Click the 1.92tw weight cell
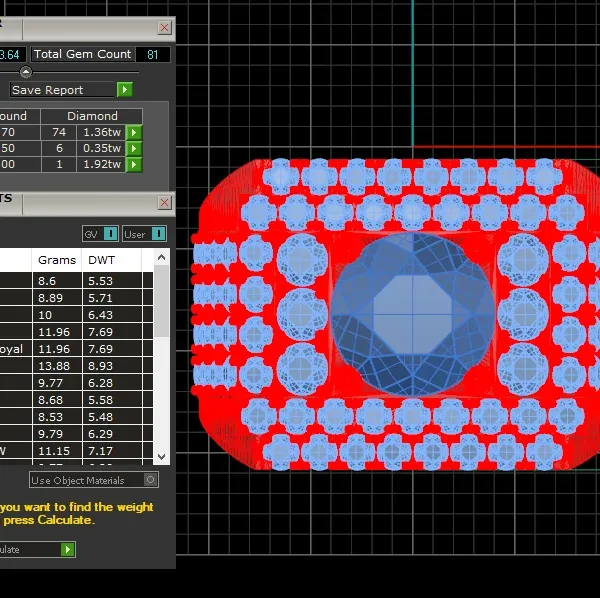Screen dimensions: 600x598 tap(101, 165)
